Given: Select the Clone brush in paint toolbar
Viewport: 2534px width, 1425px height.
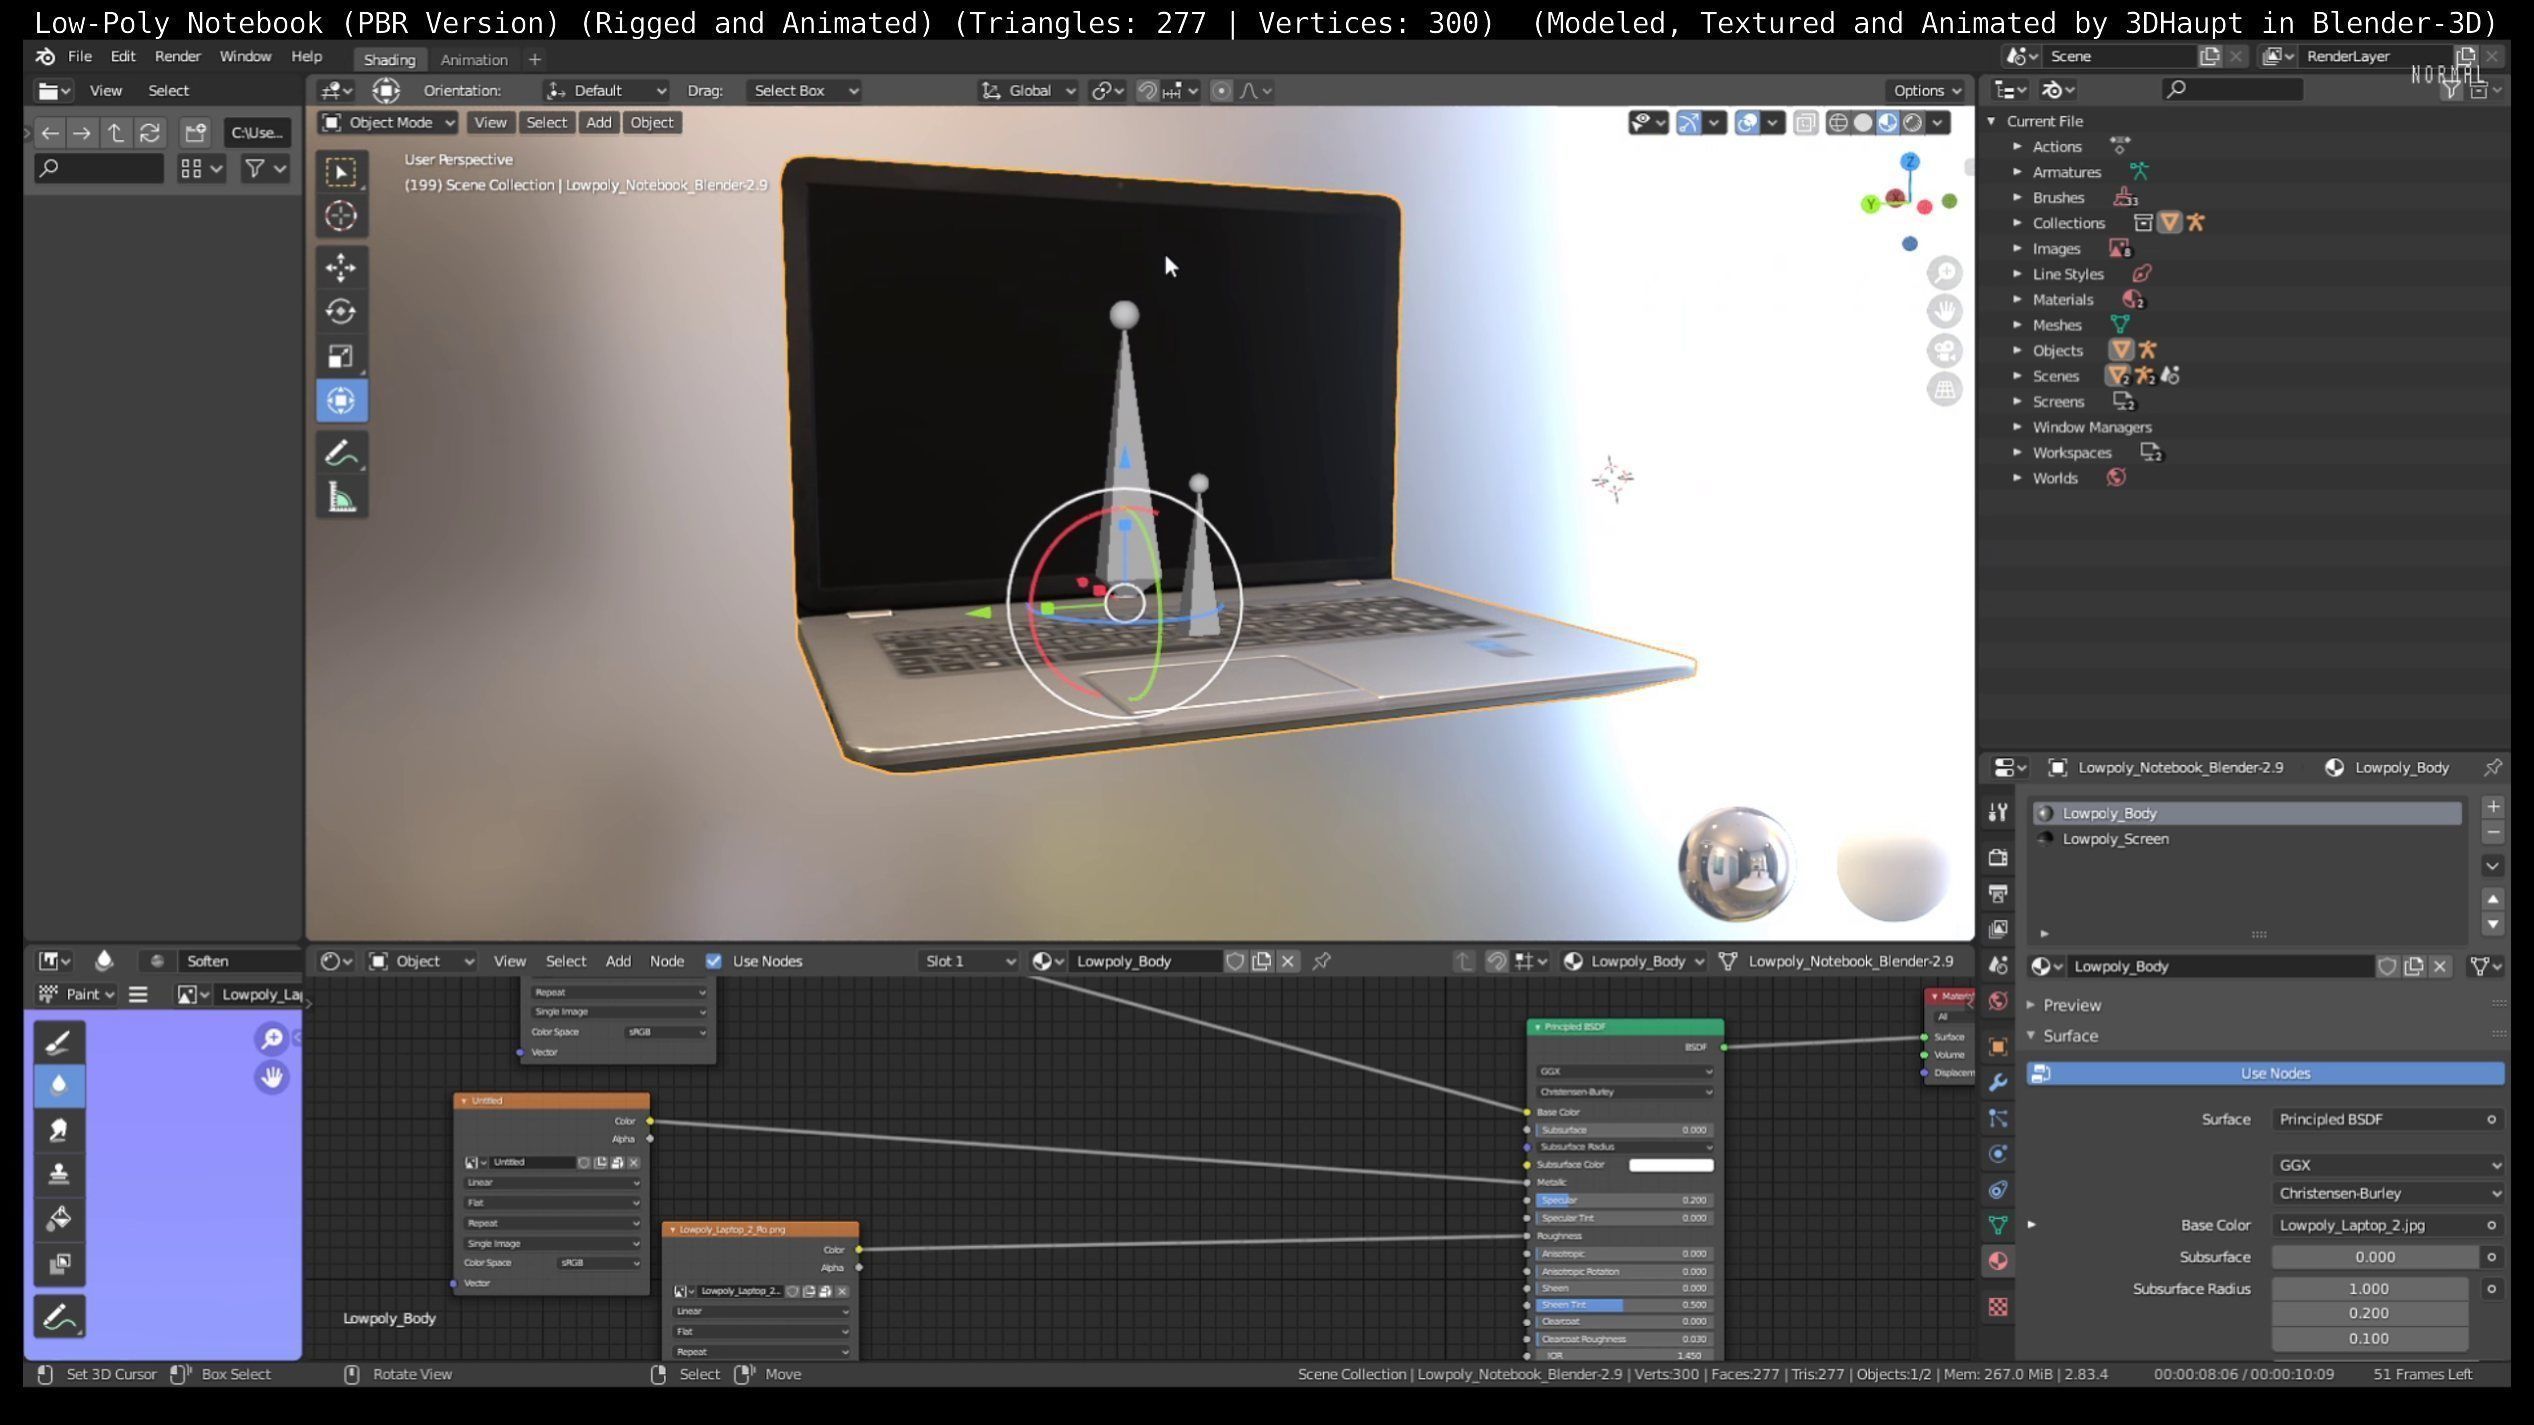Looking at the screenshot, I should pos(58,1174).
